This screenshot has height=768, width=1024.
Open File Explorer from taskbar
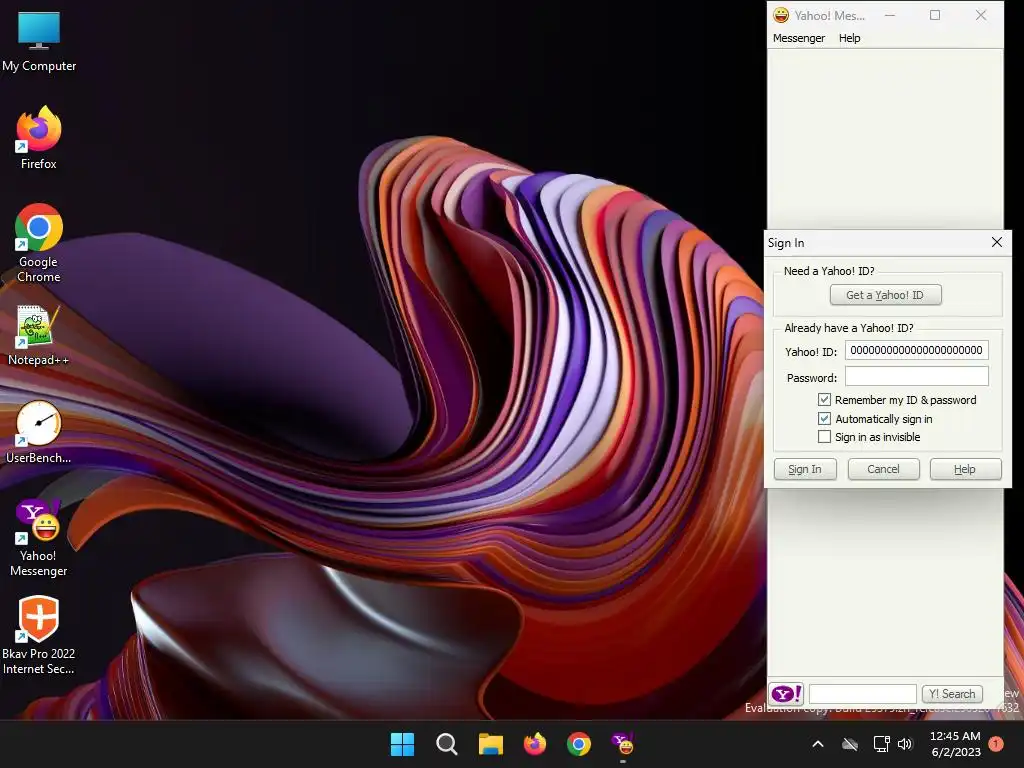490,744
